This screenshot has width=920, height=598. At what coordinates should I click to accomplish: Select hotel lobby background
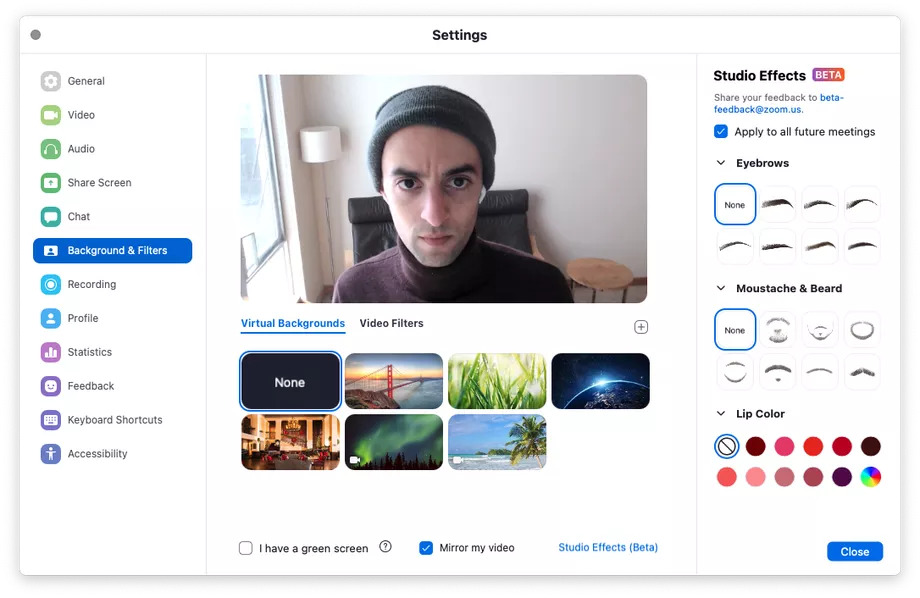290,442
